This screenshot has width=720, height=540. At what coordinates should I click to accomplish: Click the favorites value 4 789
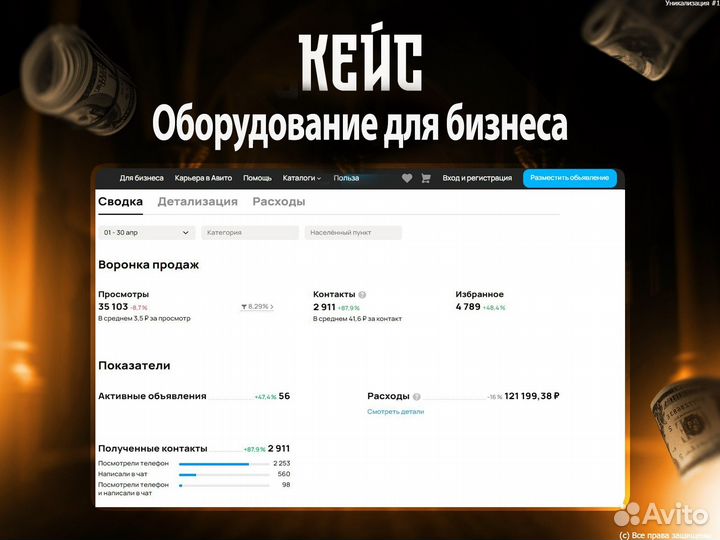tap(468, 307)
